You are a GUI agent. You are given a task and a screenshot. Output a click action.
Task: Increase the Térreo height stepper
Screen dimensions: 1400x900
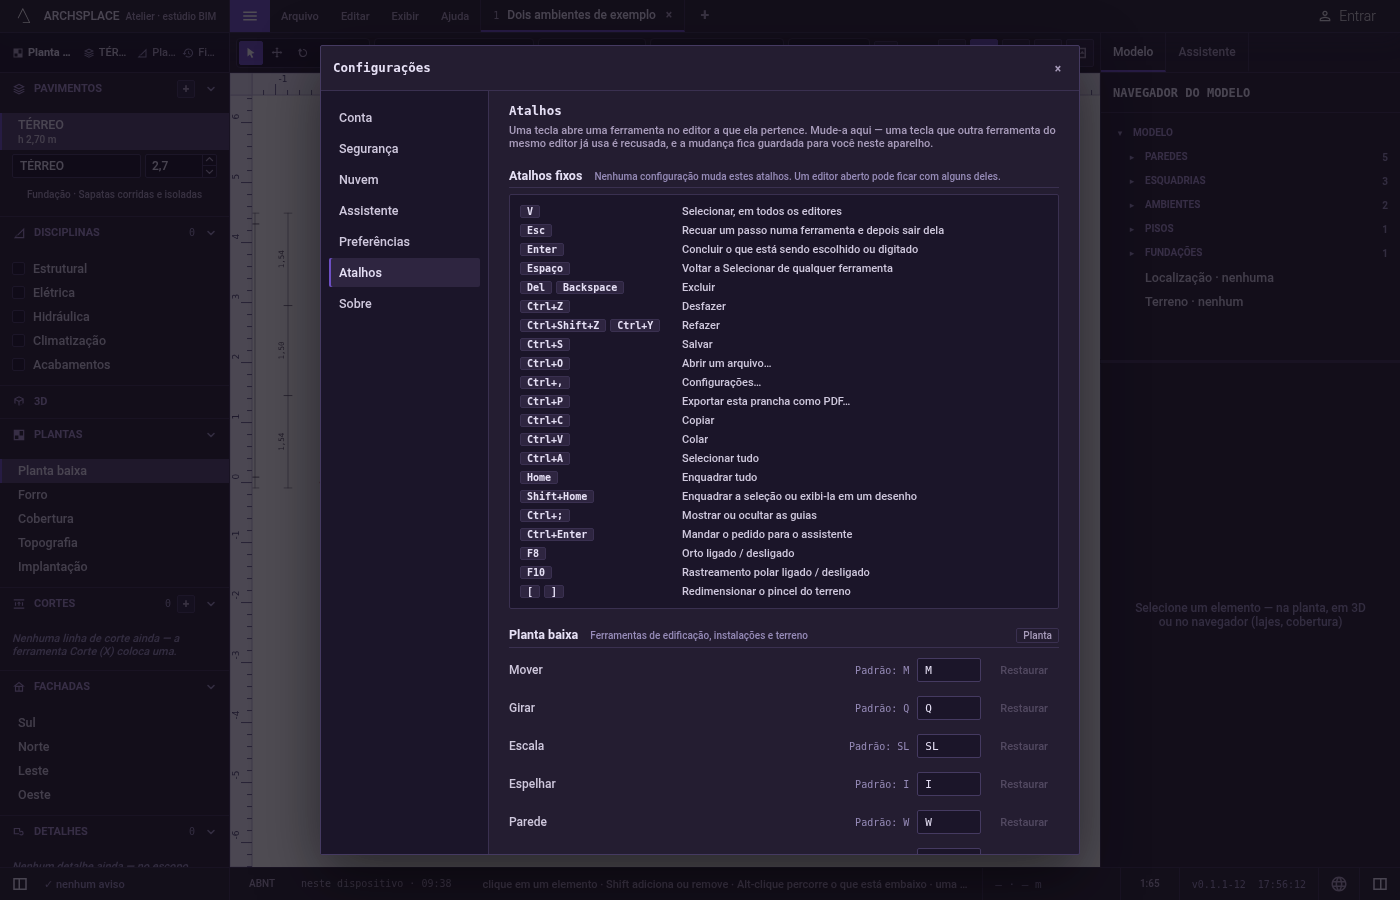(x=208, y=160)
